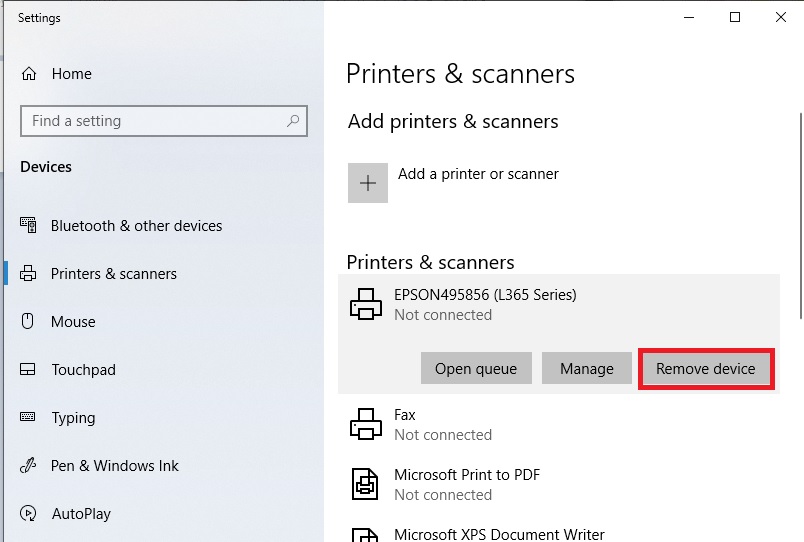Close the Settings window
Viewport: 804px width, 542px height.
(780, 17)
